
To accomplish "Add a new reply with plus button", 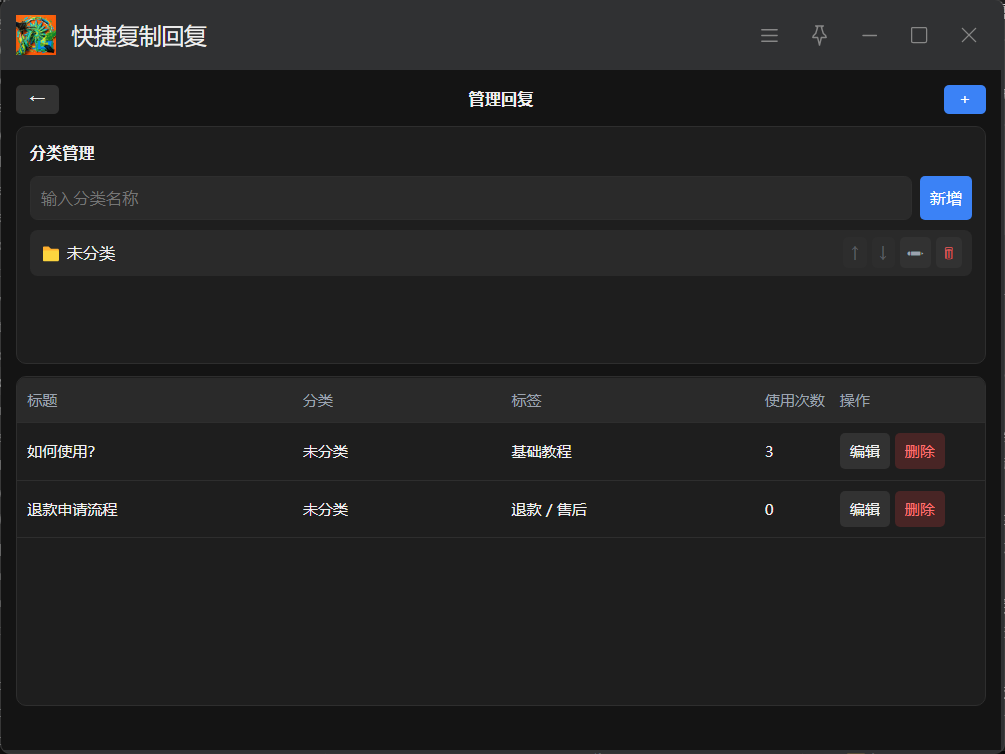I will point(964,99).
